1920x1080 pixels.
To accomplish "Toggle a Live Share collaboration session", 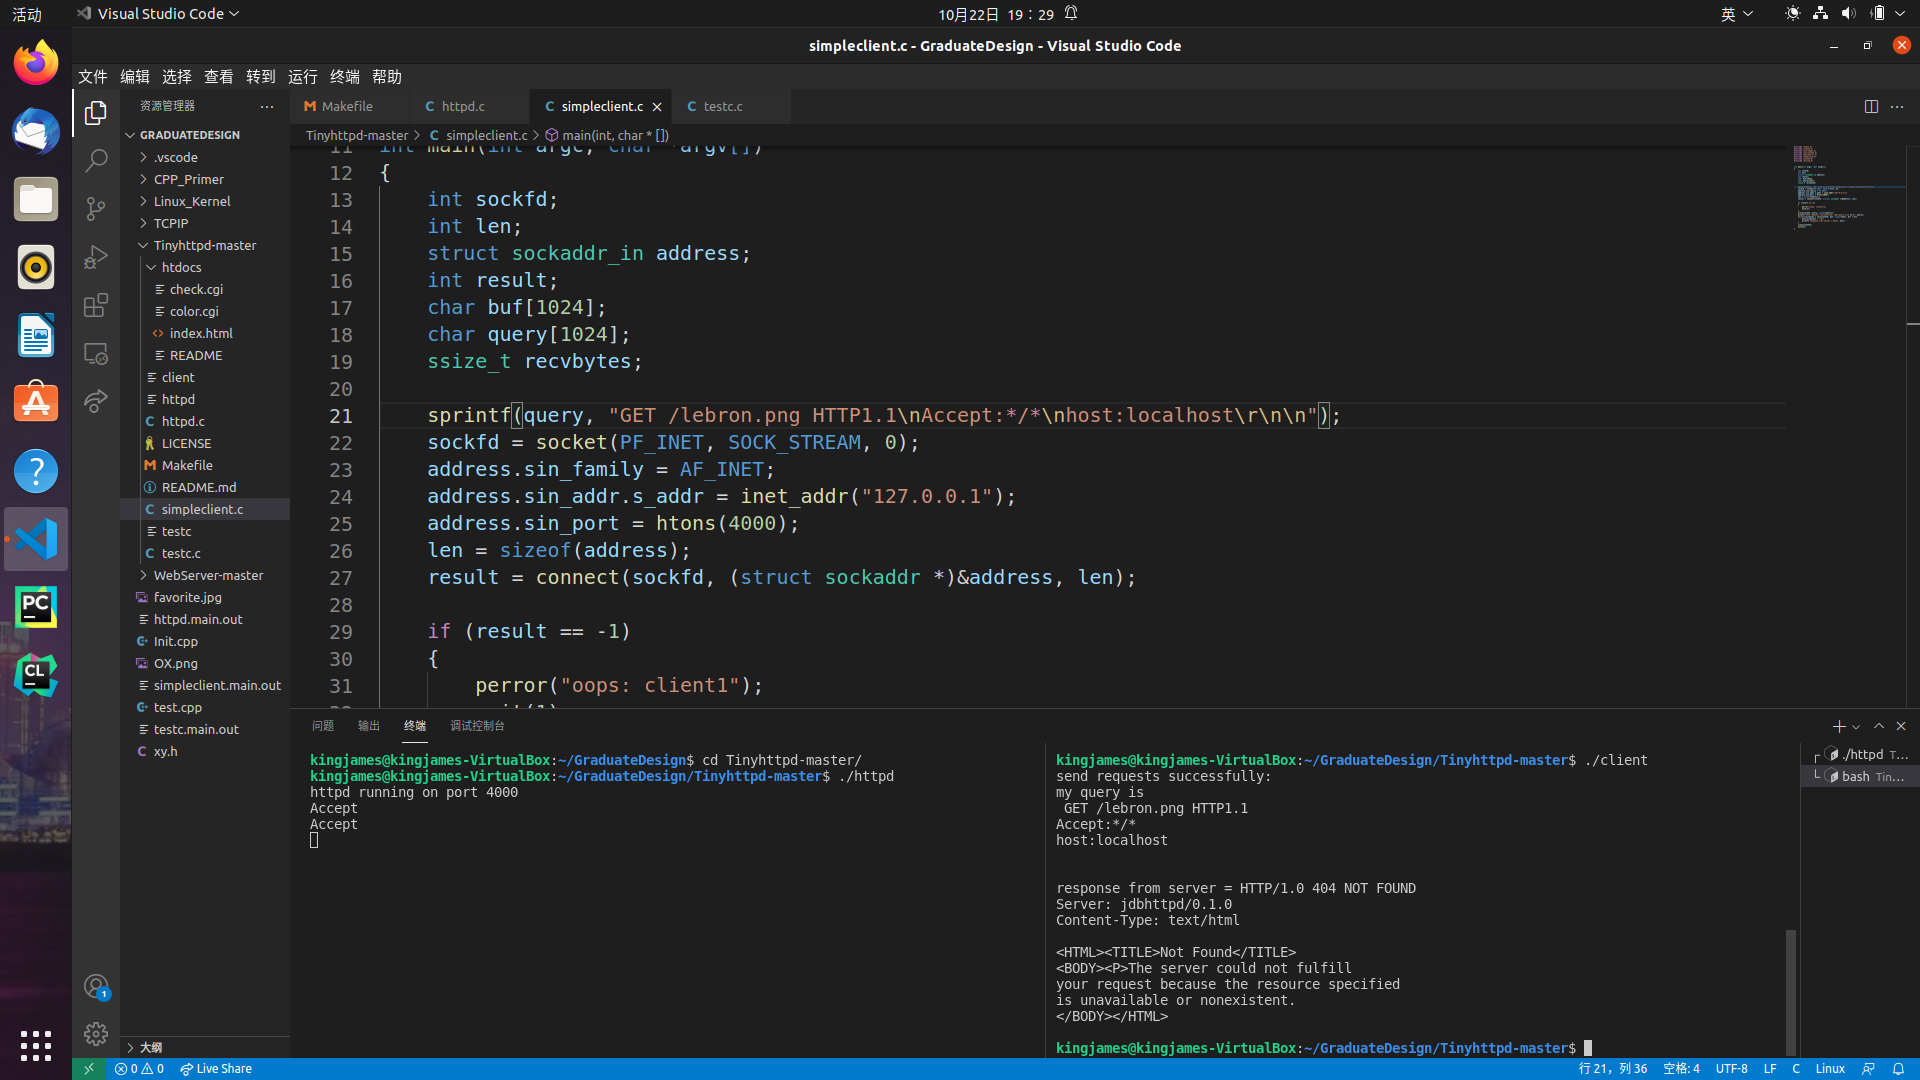I will point(215,1068).
